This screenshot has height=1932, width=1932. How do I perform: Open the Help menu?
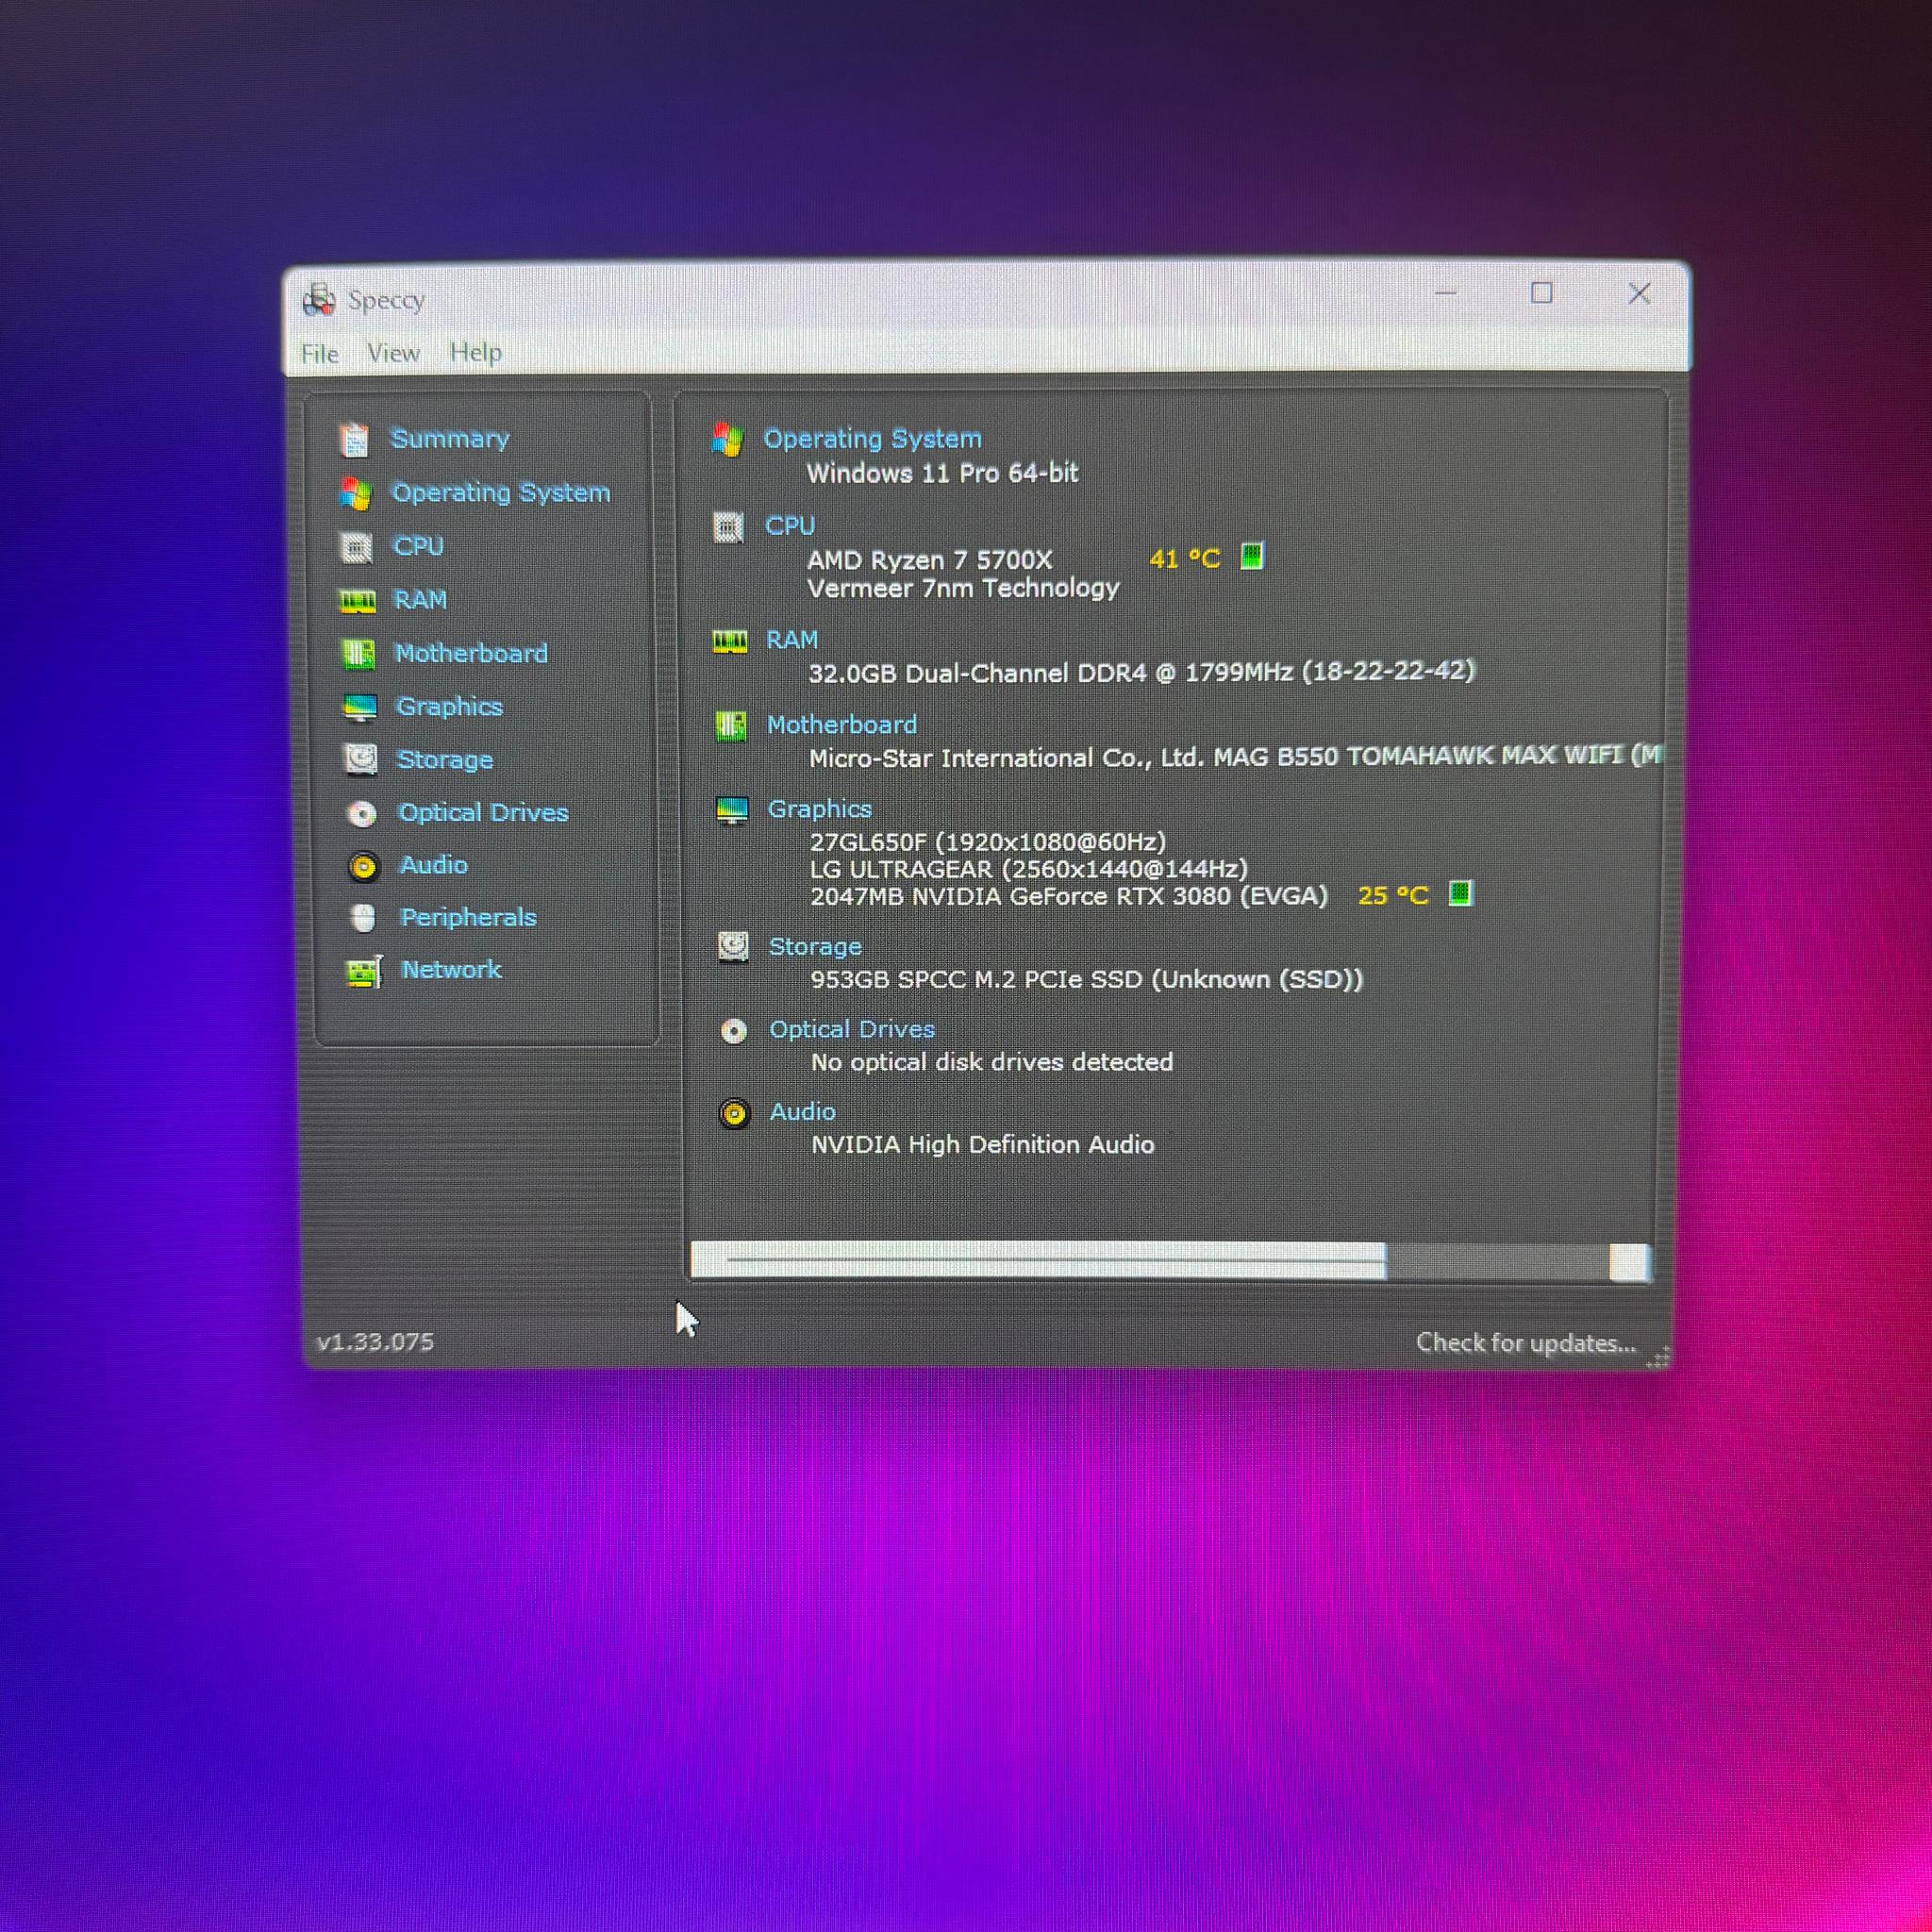476,353
